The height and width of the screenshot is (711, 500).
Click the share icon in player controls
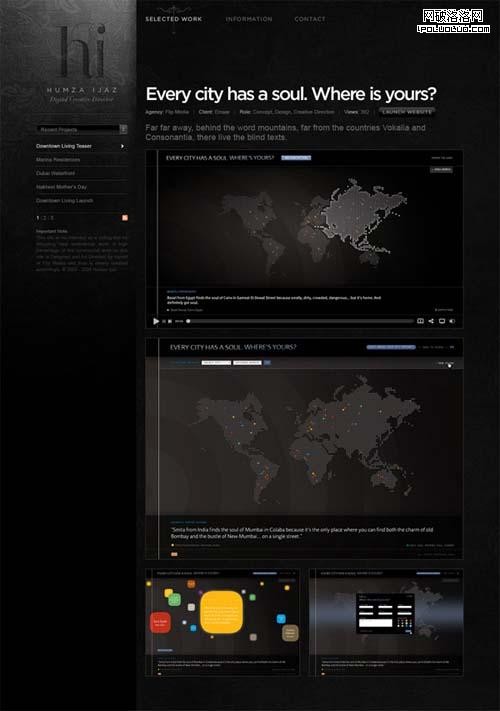tap(431, 321)
